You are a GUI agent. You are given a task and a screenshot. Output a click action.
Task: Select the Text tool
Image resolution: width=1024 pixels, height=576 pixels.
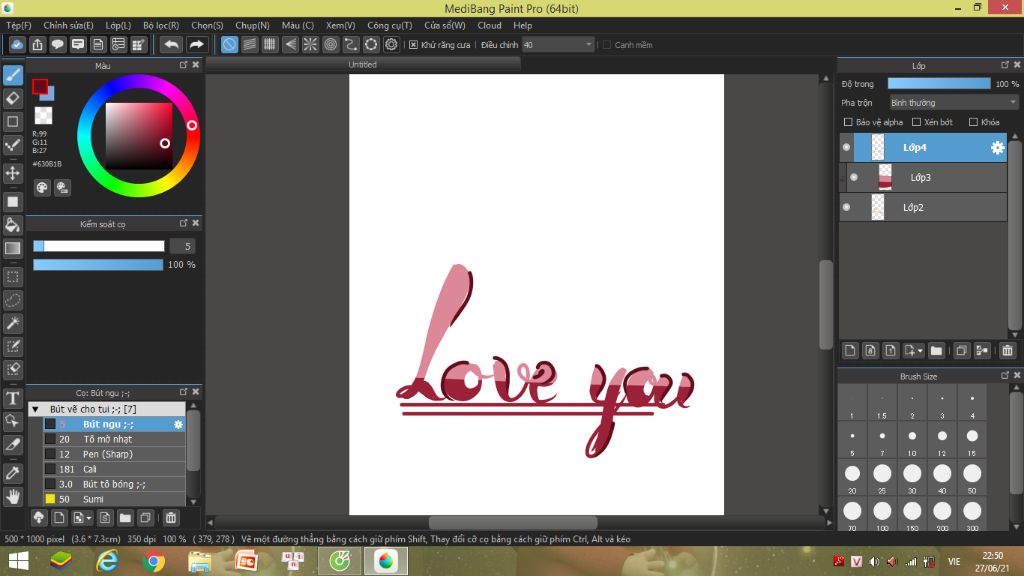tap(13, 398)
